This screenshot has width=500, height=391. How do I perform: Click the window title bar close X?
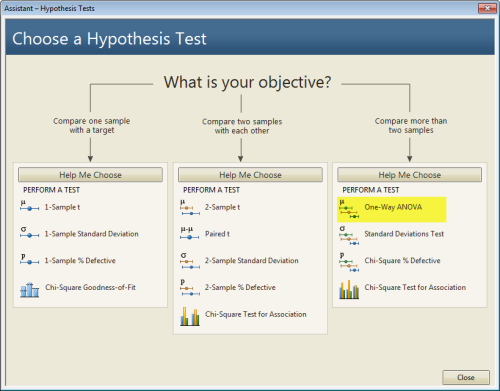pos(487,8)
